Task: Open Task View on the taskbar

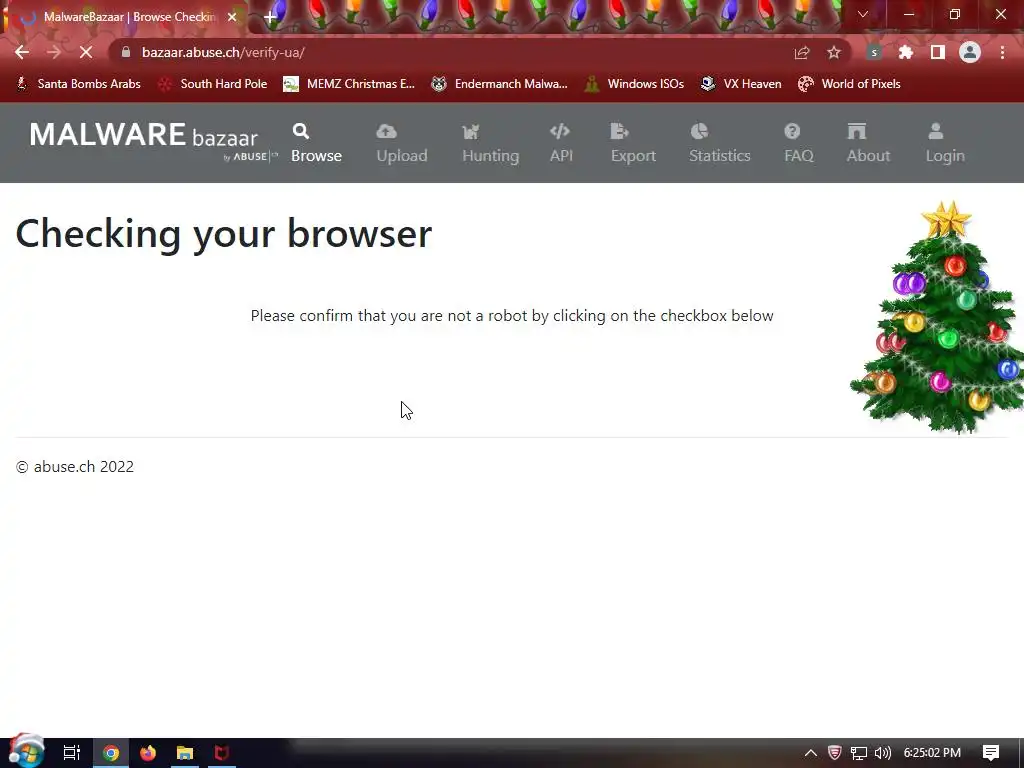Action: [x=72, y=753]
